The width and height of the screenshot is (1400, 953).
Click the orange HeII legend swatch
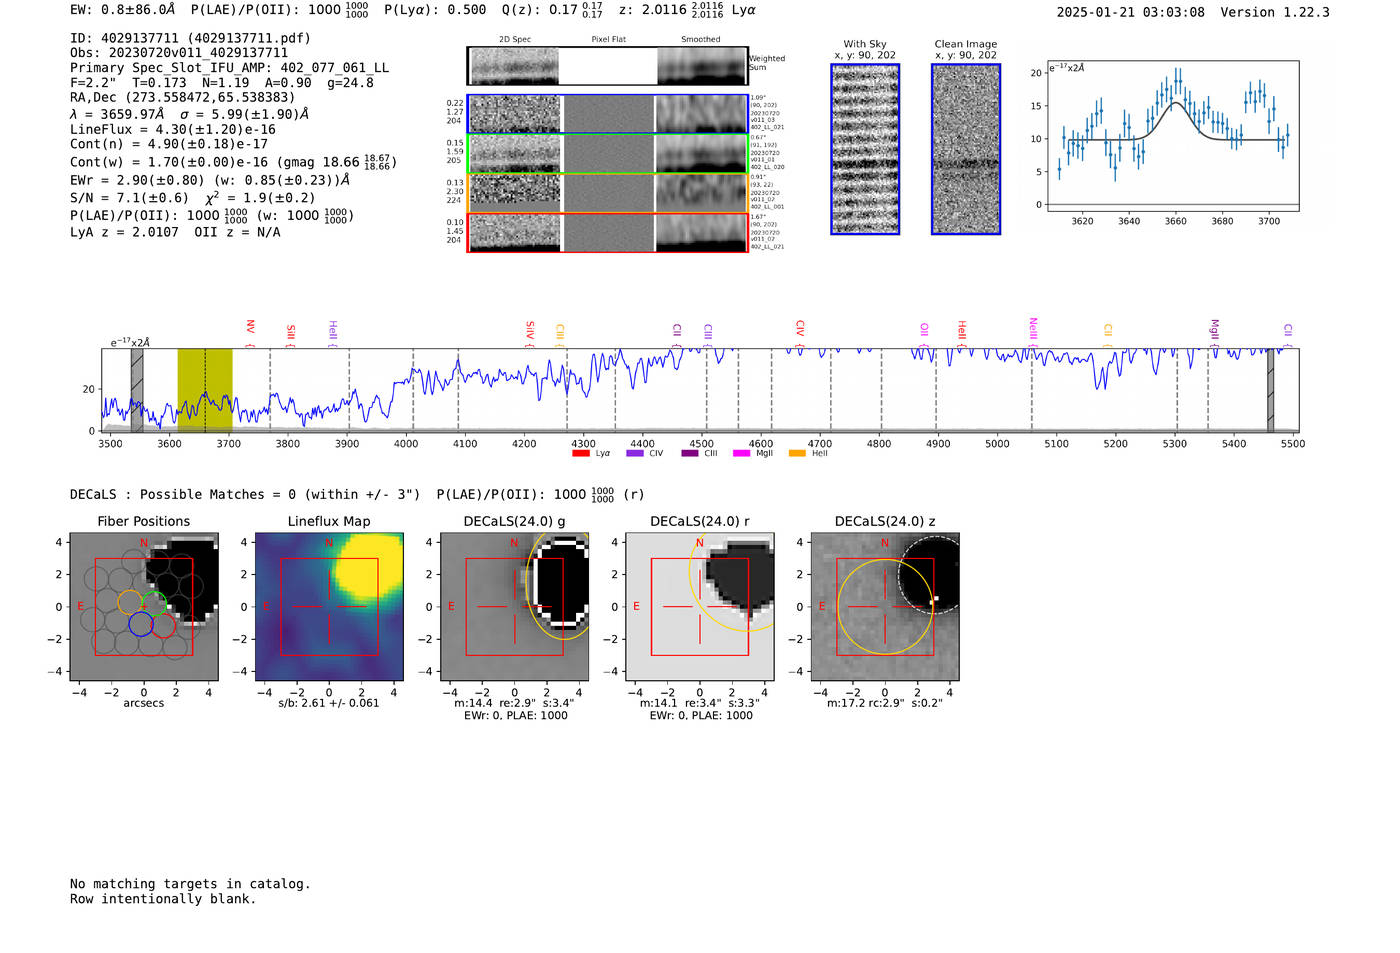(x=797, y=454)
